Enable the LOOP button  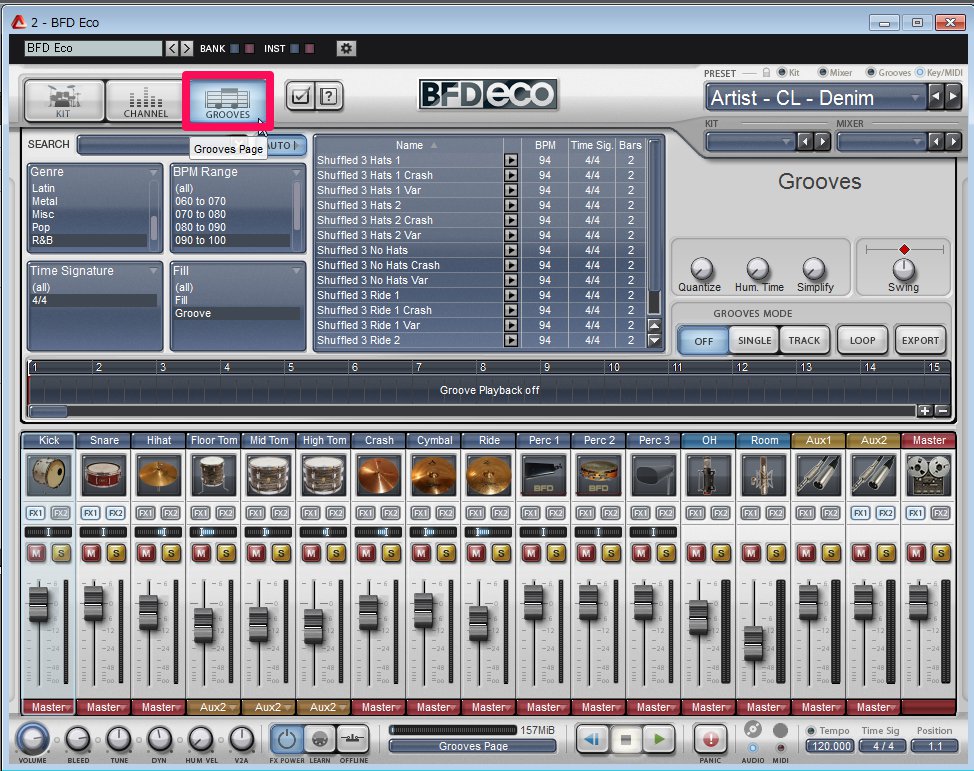pos(862,340)
